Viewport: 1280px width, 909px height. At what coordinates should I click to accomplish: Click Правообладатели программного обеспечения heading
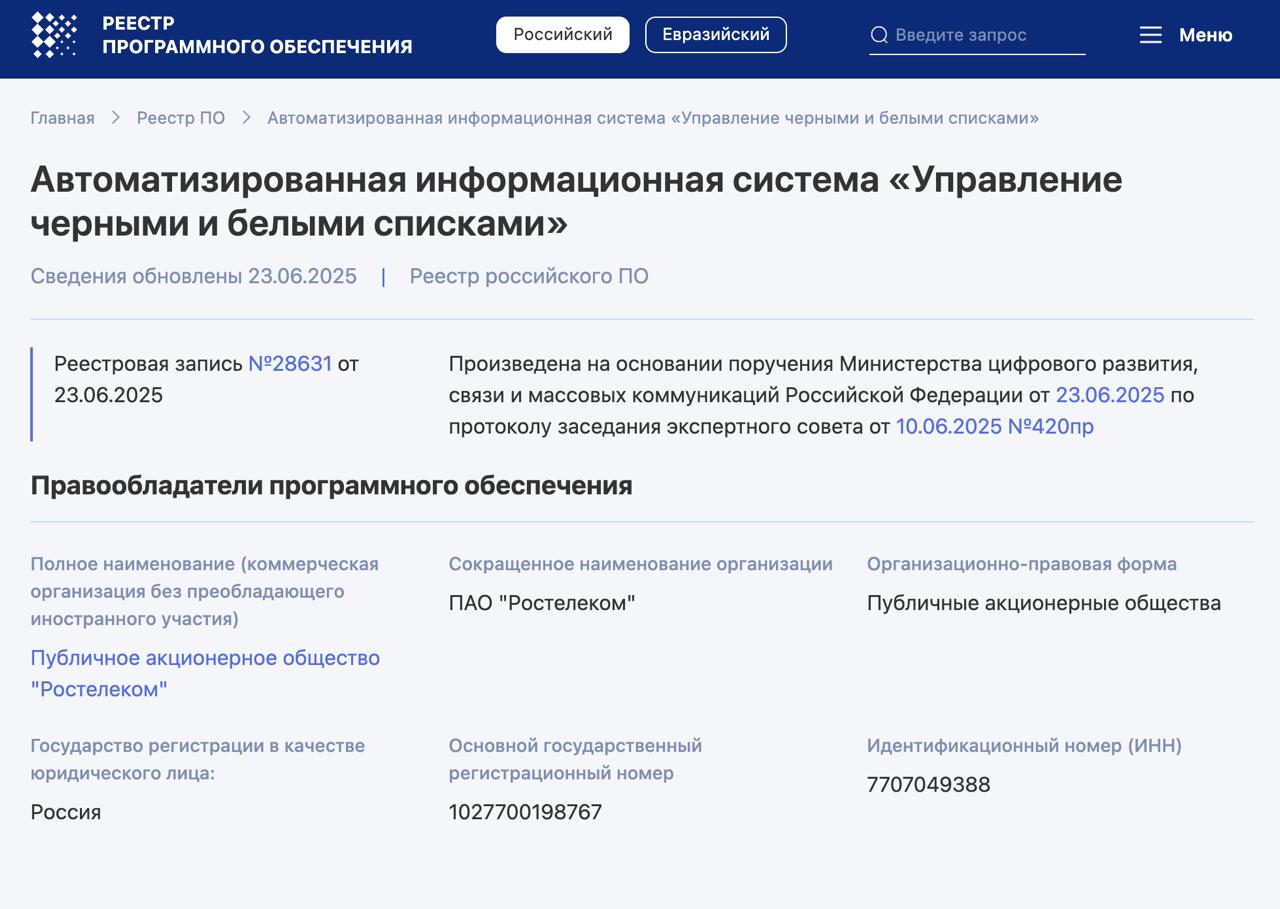331,485
